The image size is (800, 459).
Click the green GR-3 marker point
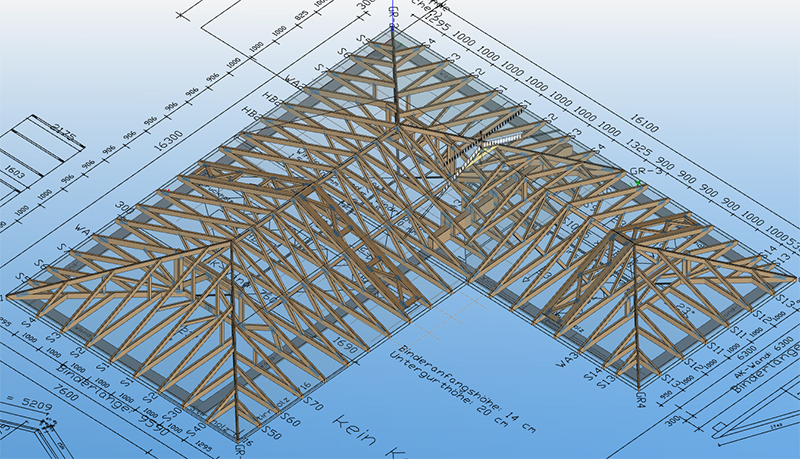638,183
